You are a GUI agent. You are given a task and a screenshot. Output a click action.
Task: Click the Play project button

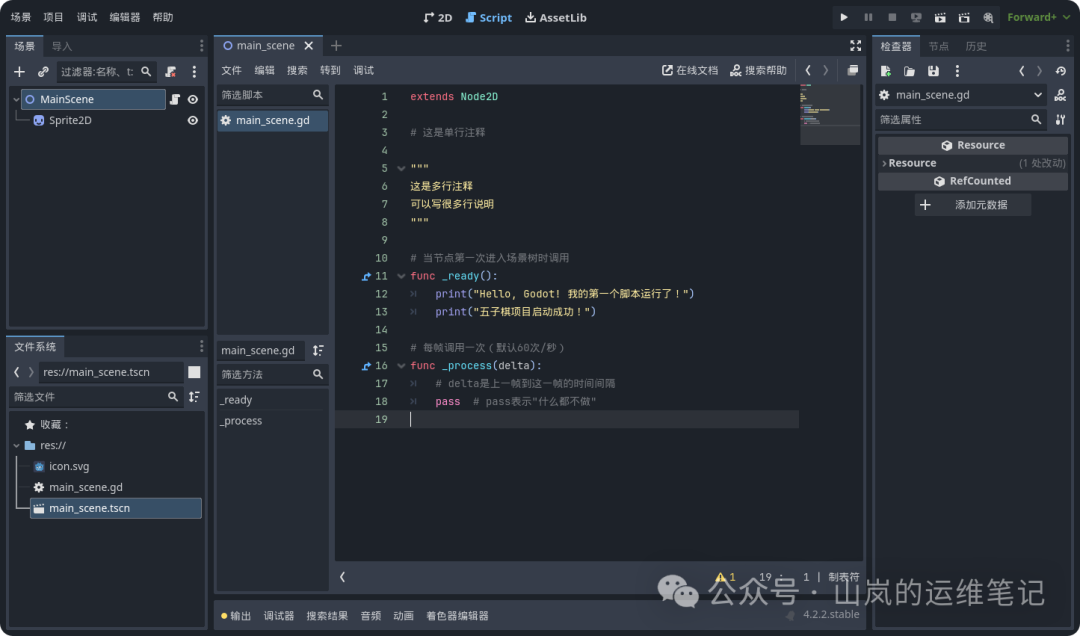(844, 17)
